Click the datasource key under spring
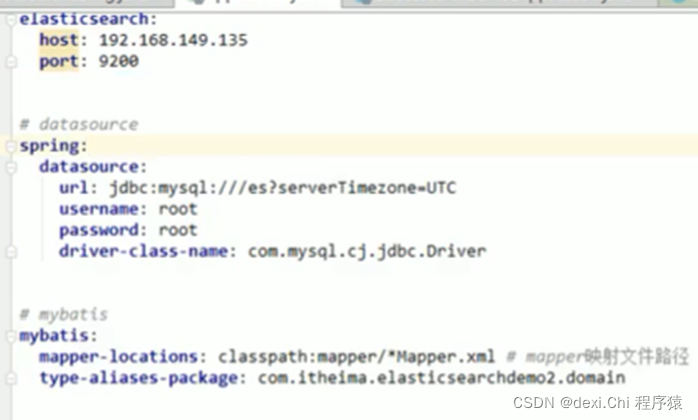 click(x=89, y=167)
